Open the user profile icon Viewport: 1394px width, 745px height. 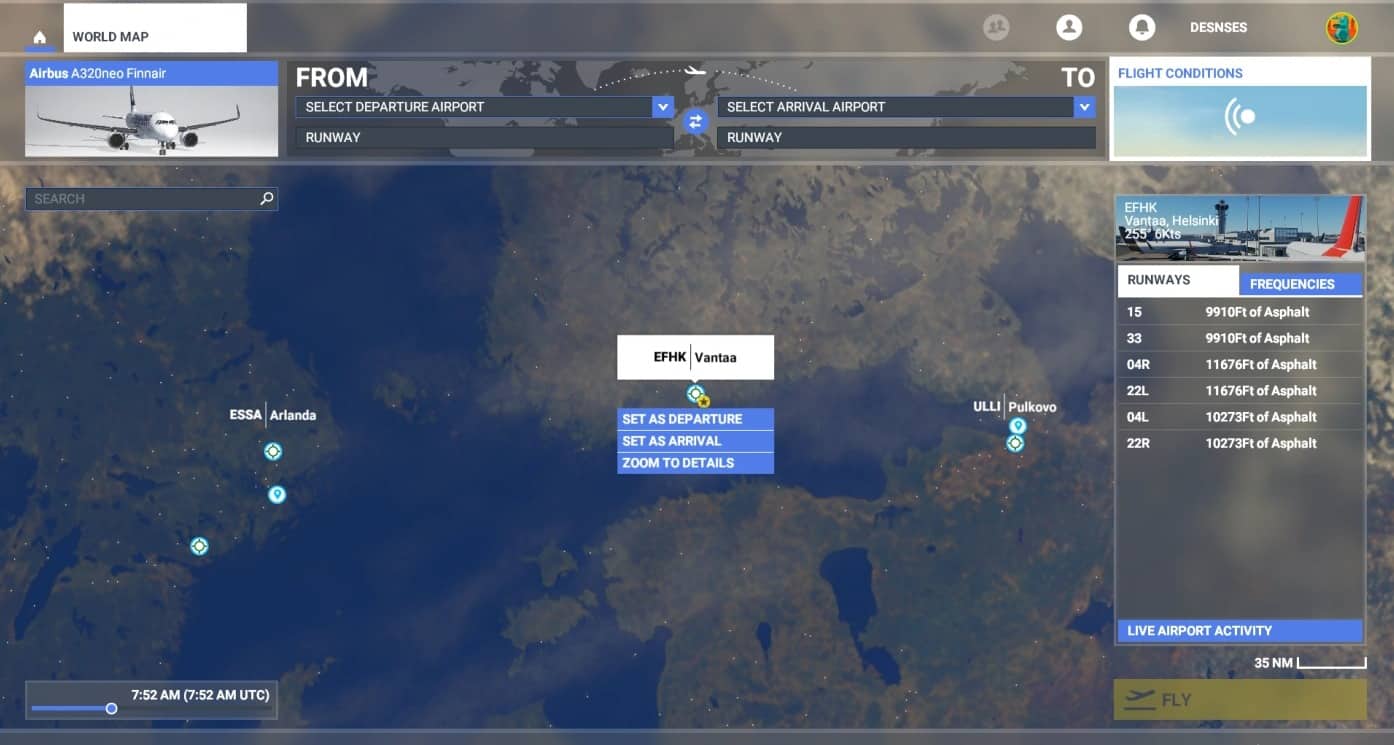point(1069,28)
